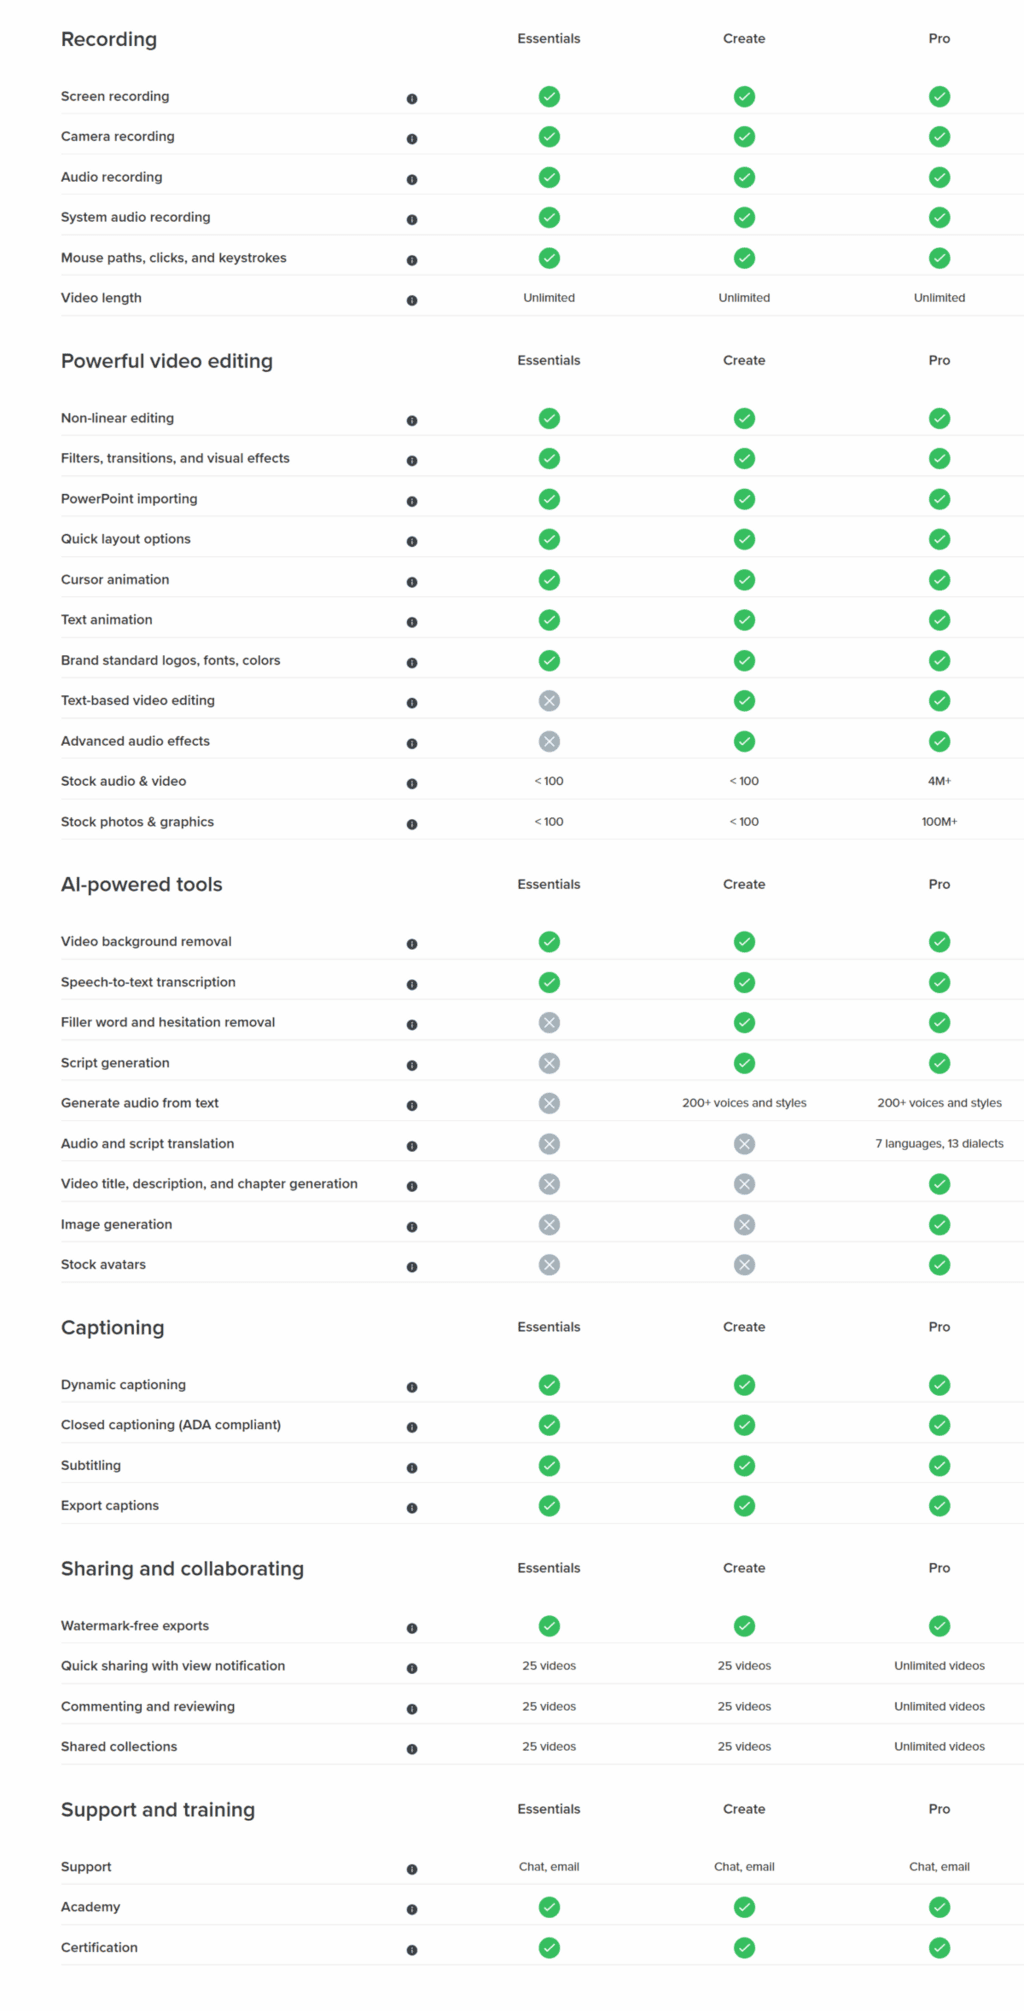
Task: Open info icon for Script generation
Action: pyautogui.click(x=412, y=1065)
